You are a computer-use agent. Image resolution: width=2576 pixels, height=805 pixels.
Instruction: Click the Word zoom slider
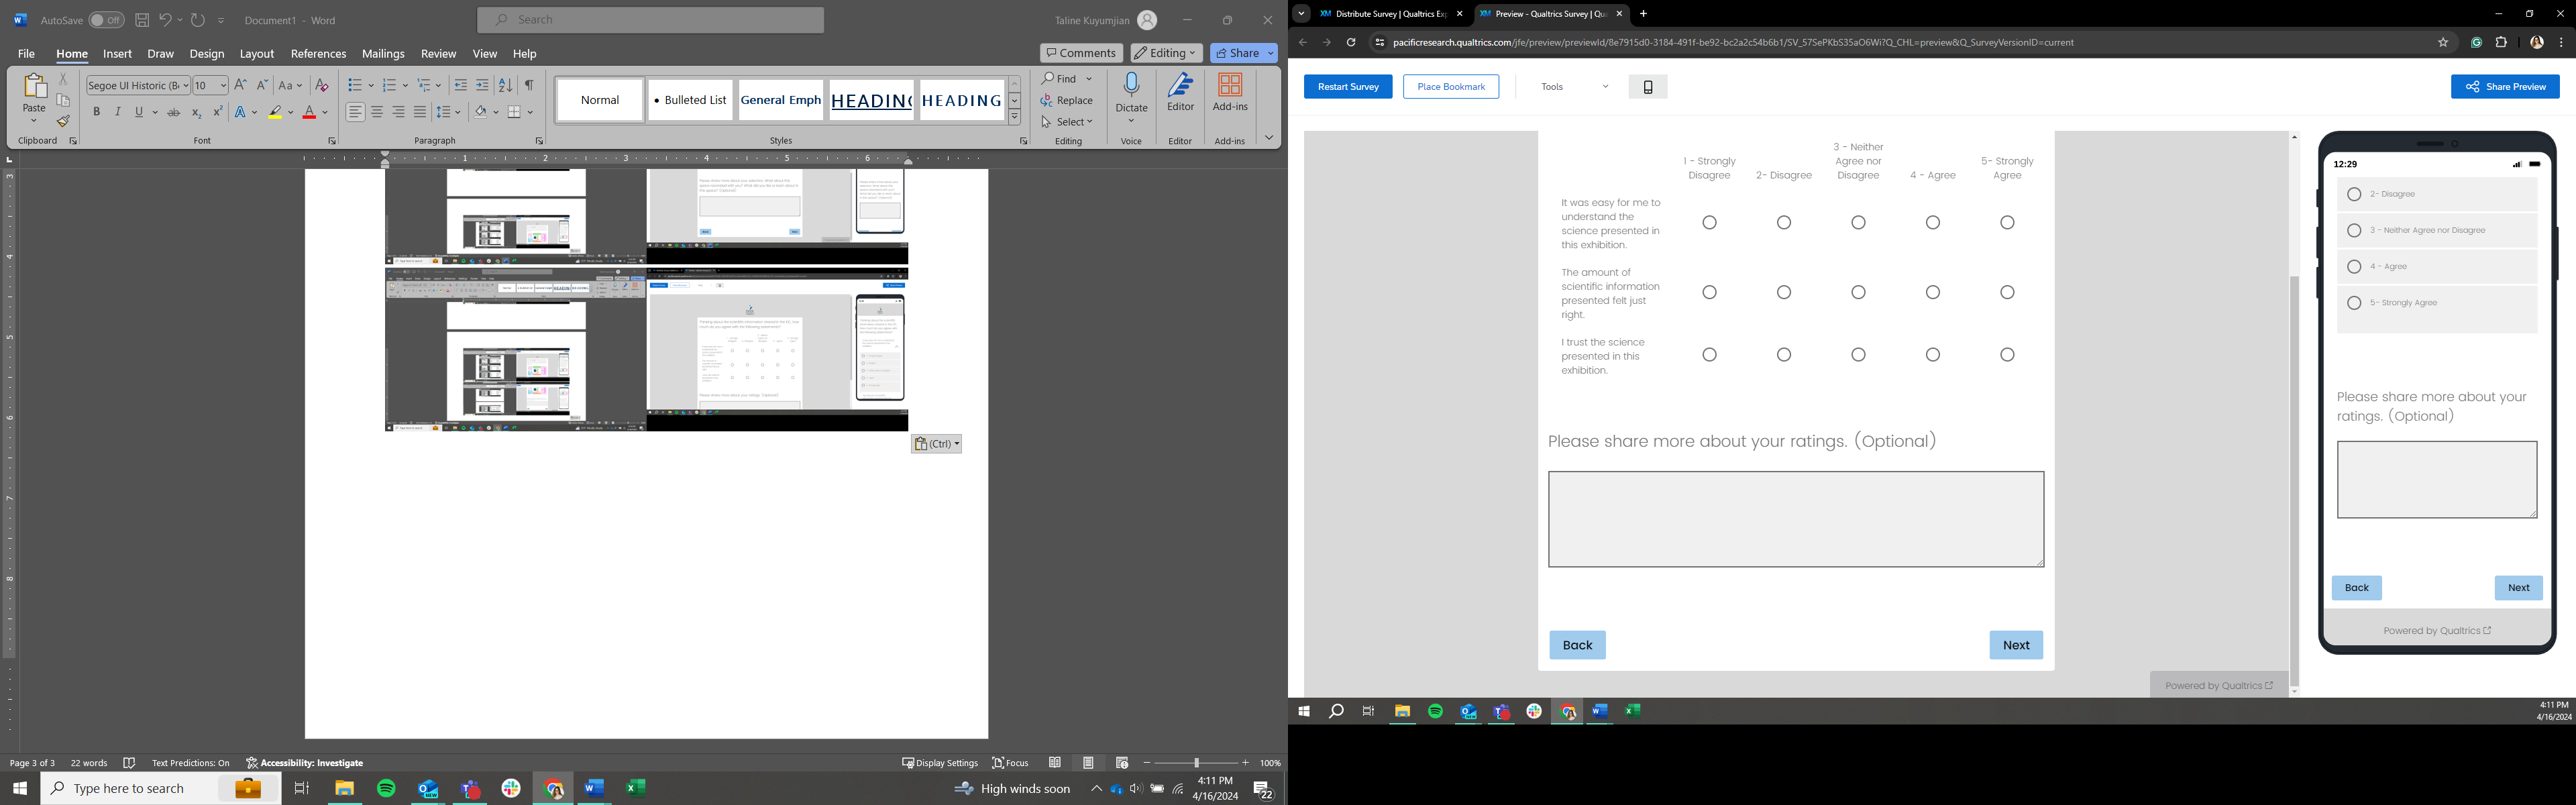[1196, 763]
